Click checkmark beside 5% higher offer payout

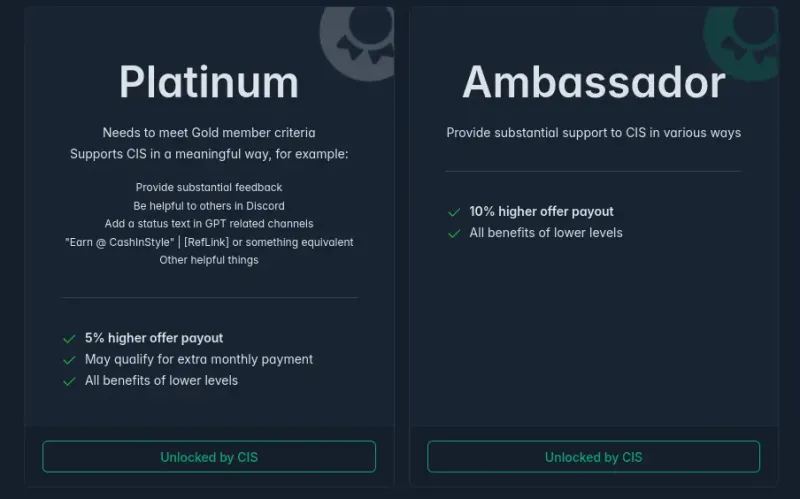click(x=69, y=339)
